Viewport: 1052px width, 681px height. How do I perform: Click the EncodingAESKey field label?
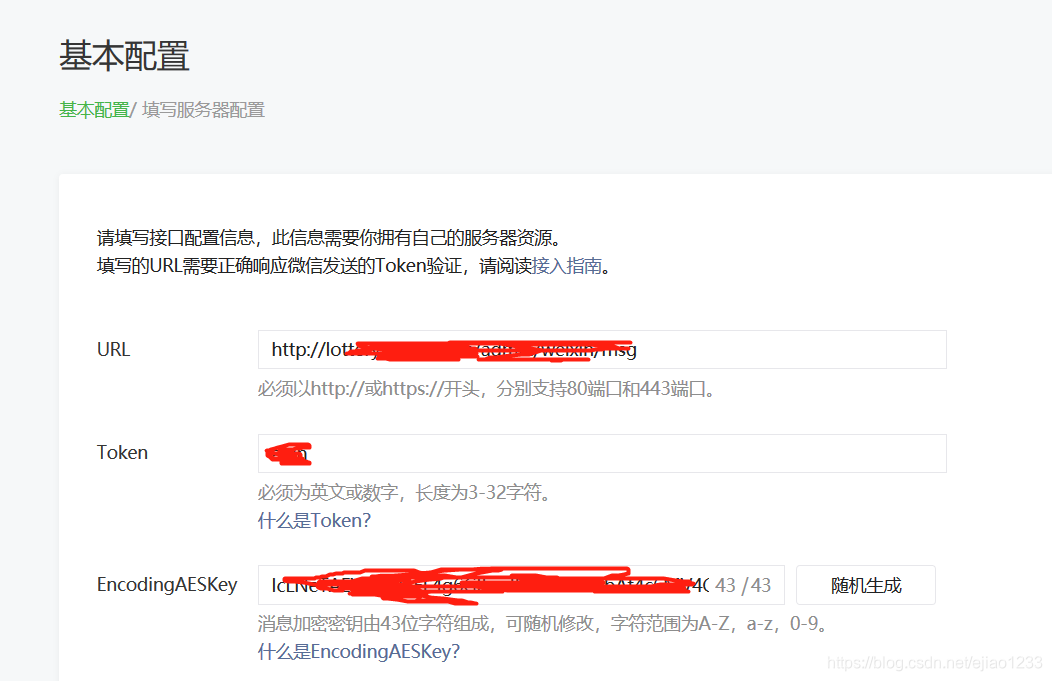tap(167, 584)
